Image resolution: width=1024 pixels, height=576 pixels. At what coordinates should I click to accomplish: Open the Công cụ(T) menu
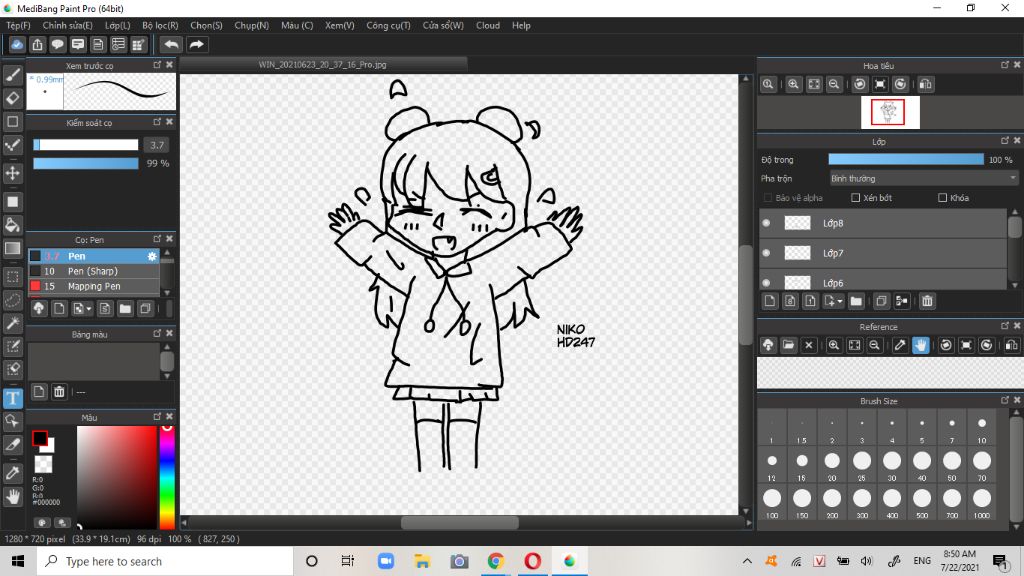click(388, 25)
